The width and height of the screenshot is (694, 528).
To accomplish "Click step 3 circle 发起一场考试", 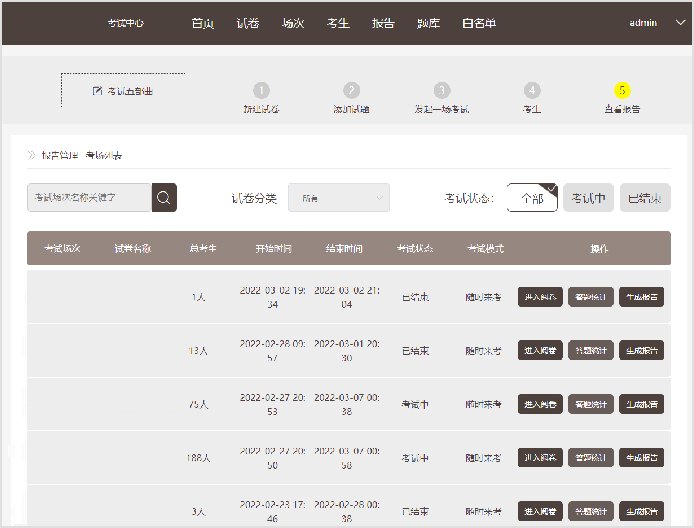I will (x=442, y=90).
